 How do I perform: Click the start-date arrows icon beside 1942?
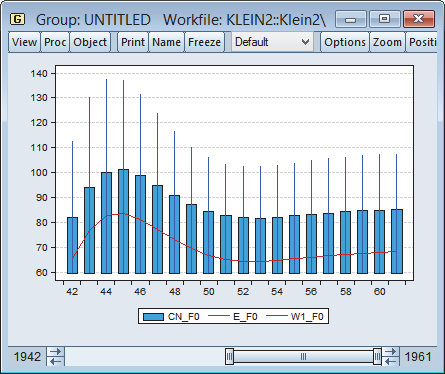(56, 357)
